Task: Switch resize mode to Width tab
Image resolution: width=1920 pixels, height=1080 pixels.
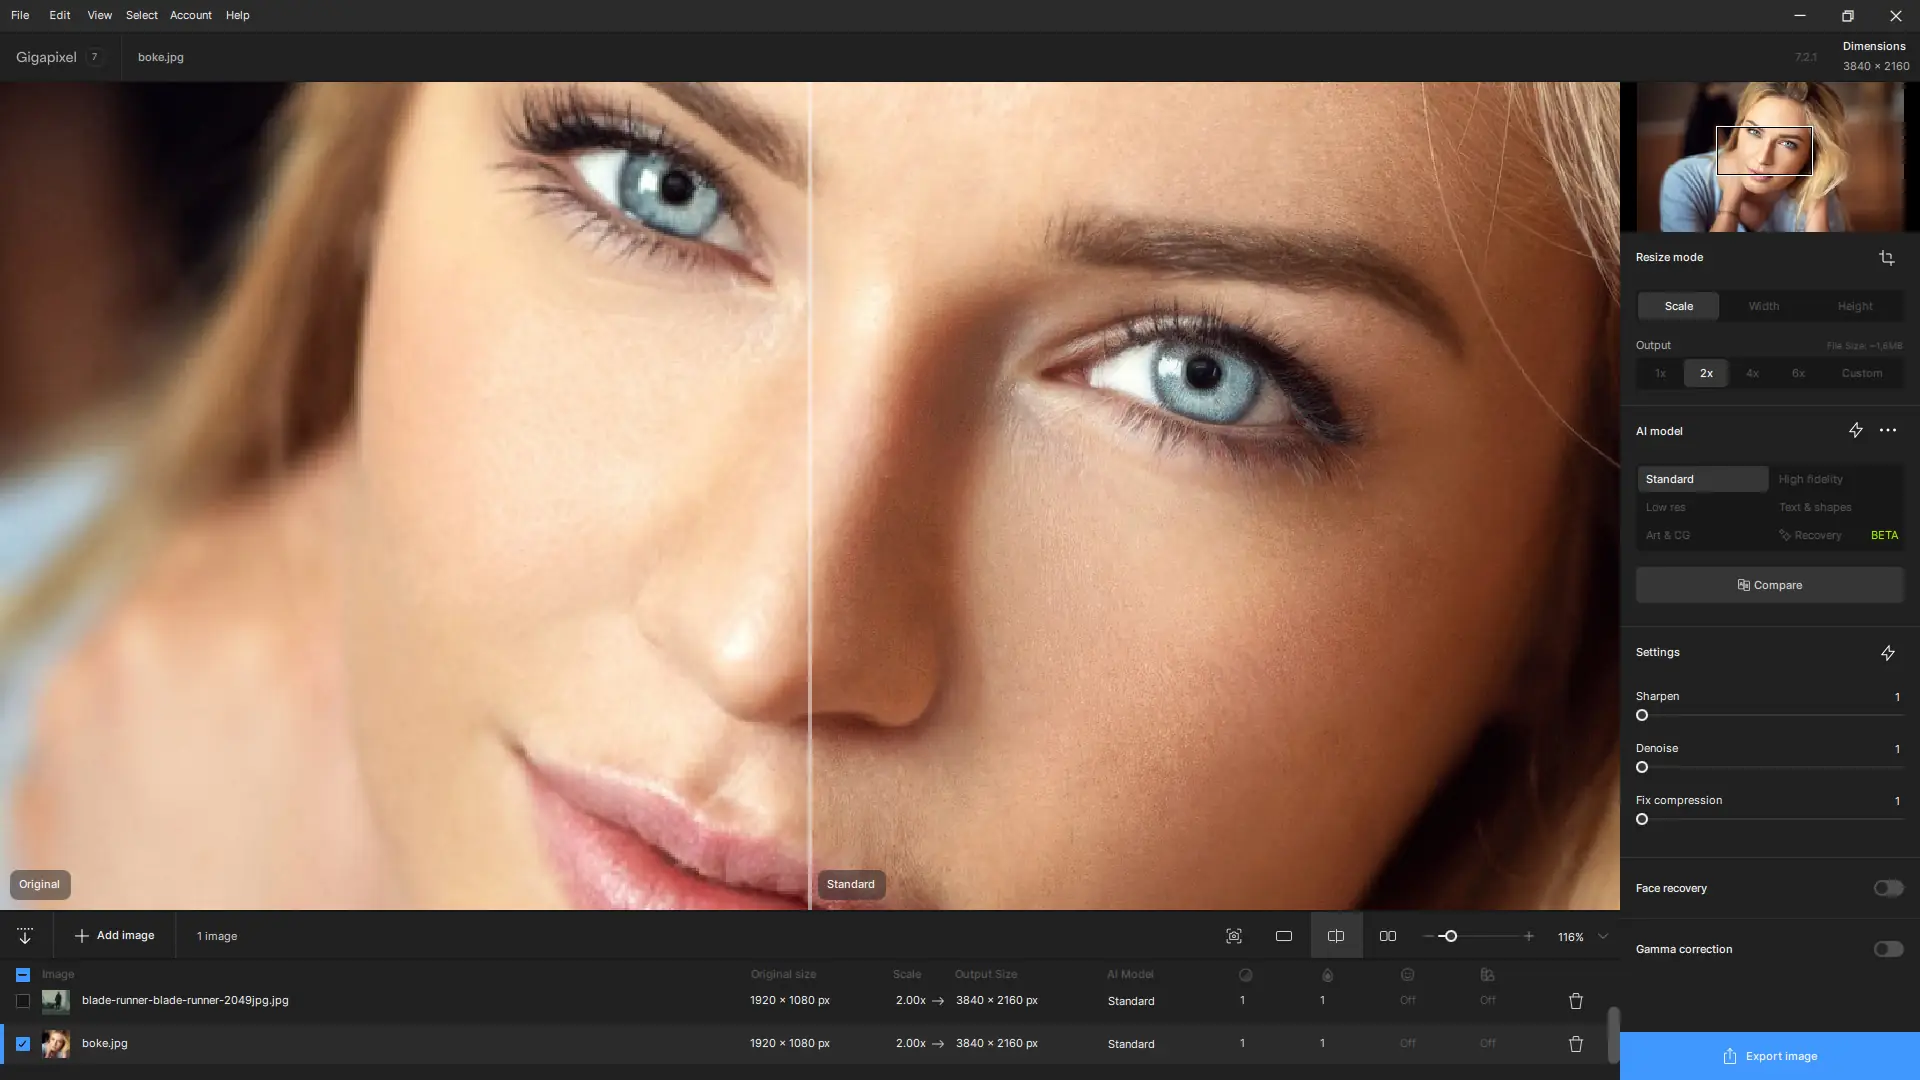Action: pos(1763,306)
